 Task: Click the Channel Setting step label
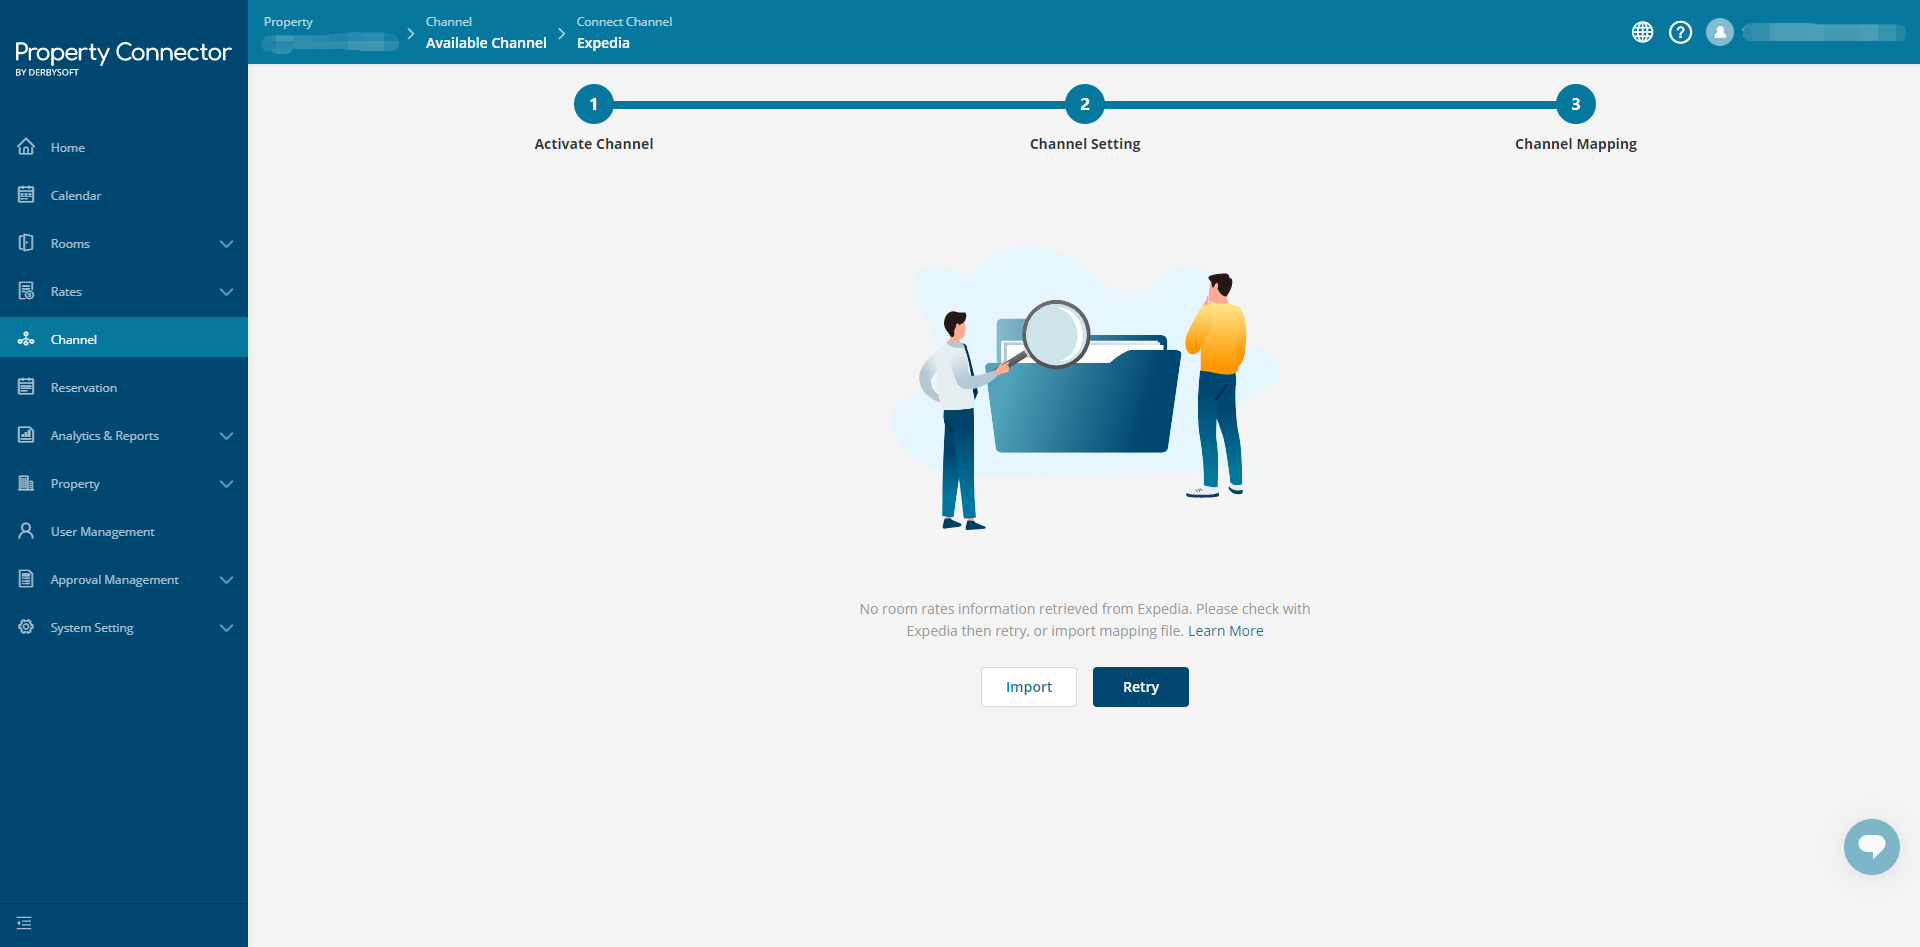pos(1085,144)
